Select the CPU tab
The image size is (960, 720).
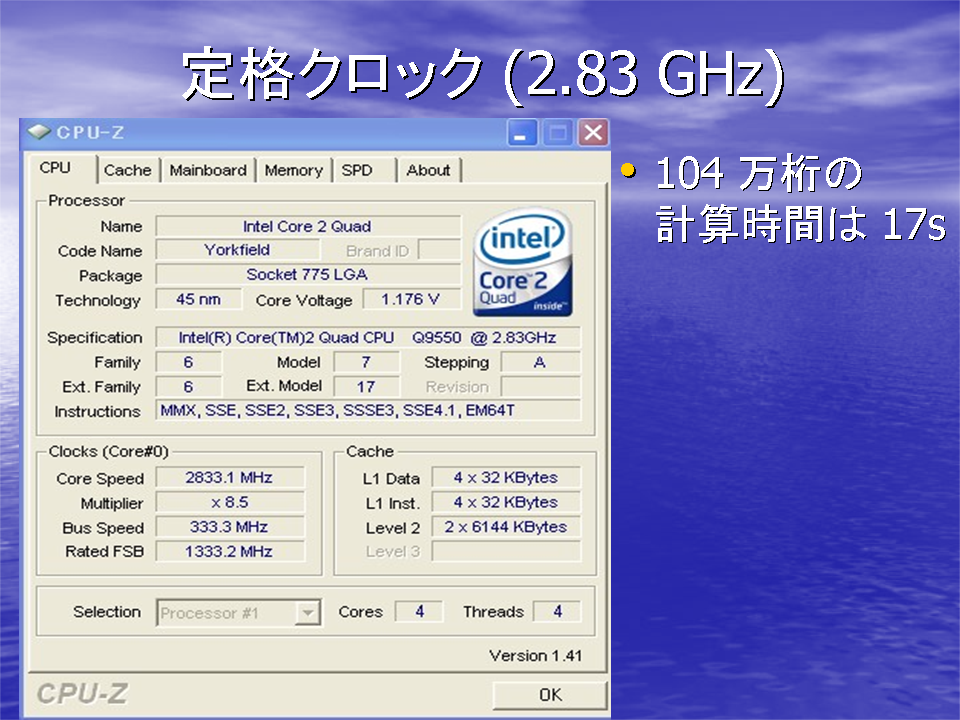62,168
